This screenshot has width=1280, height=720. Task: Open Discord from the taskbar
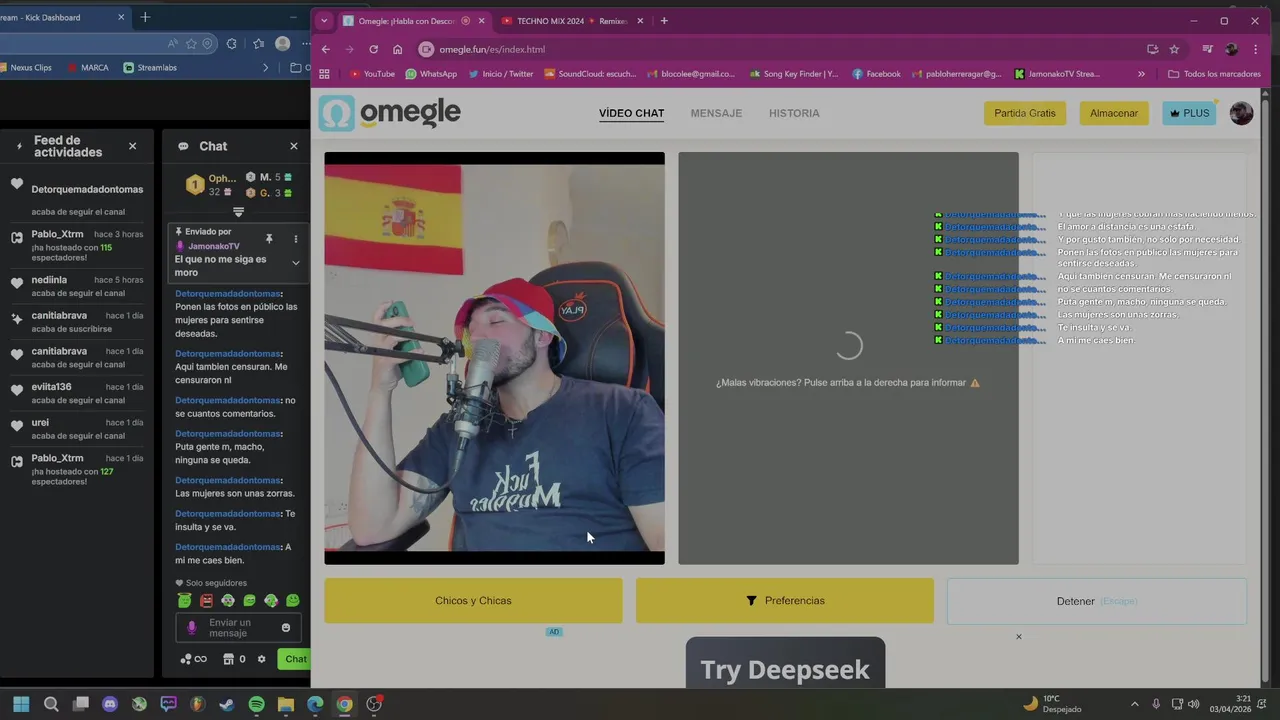tap(110, 704)
